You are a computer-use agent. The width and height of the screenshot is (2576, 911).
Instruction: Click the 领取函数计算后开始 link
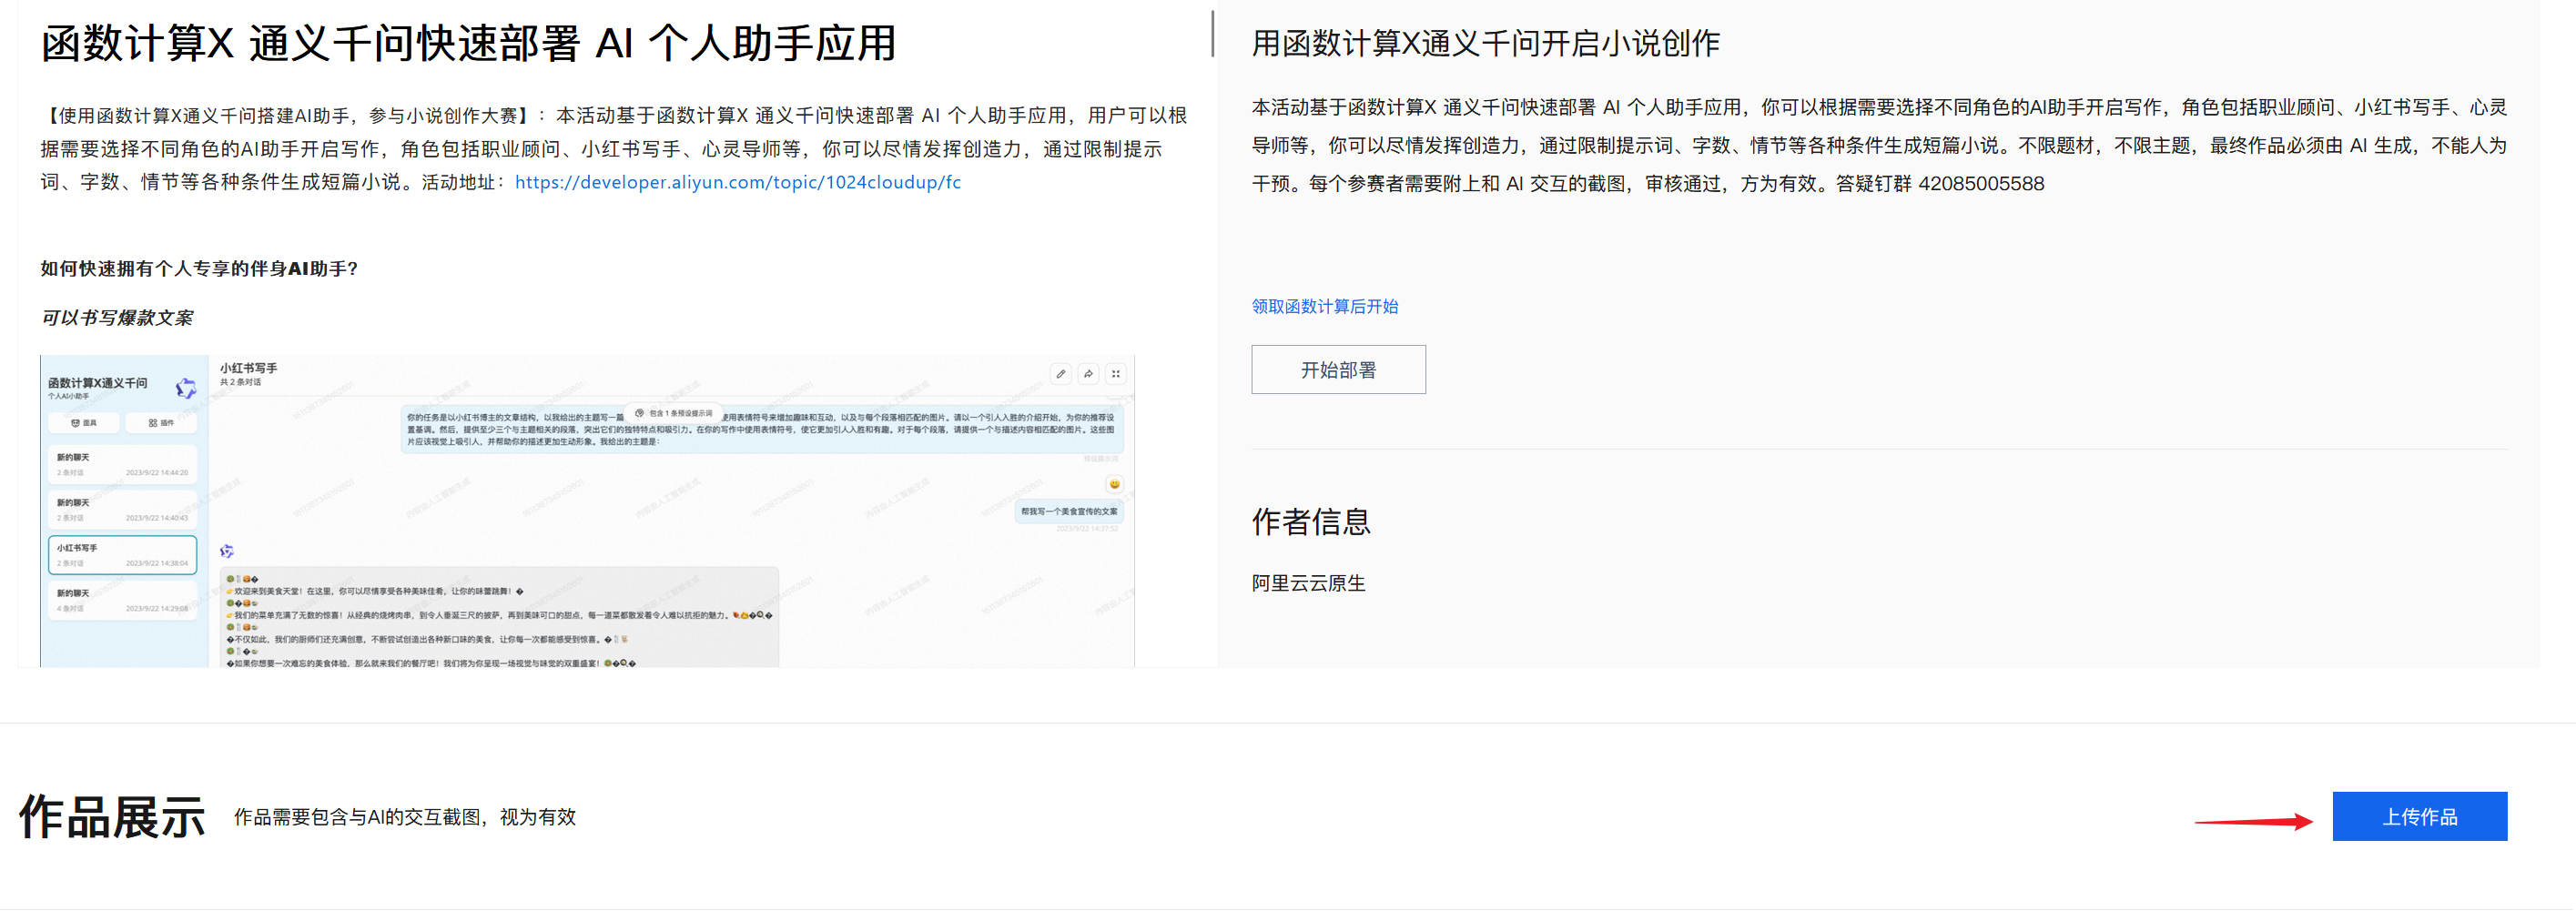click(x=1324, y=306)
